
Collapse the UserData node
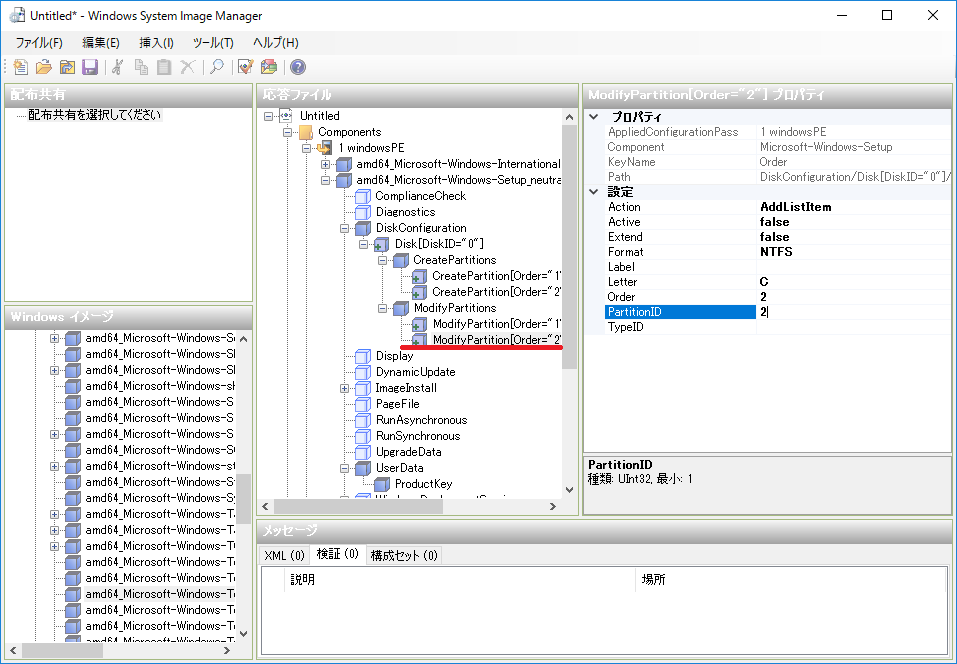(x=344, y=468)
